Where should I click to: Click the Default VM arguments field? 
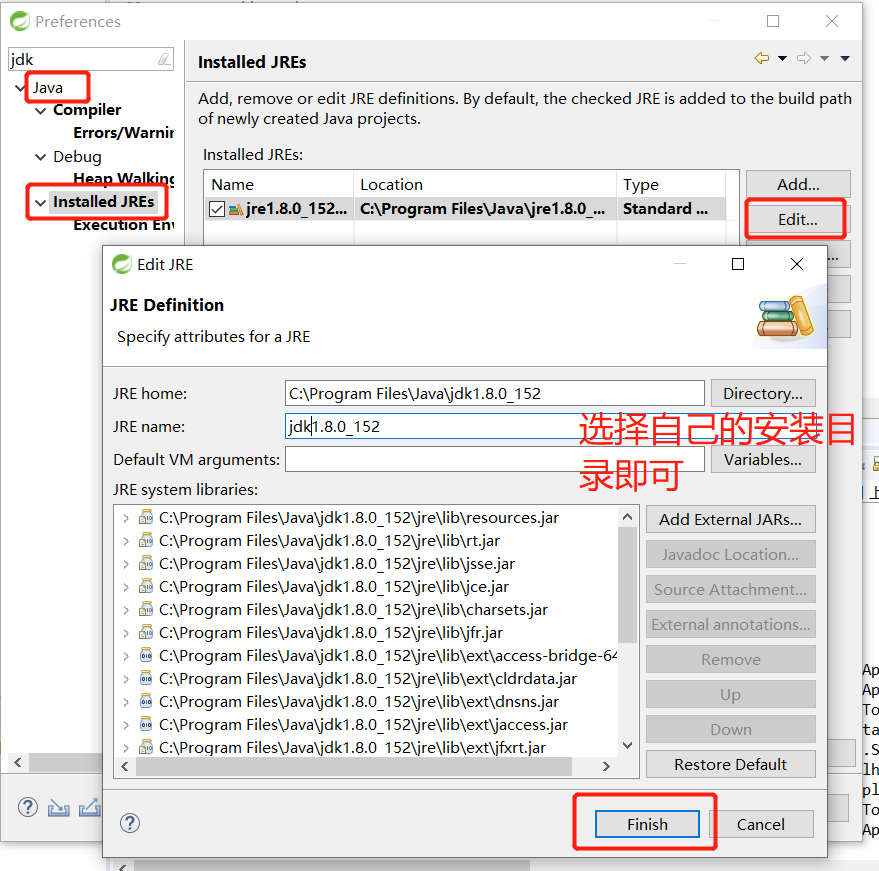click(494, 460)
